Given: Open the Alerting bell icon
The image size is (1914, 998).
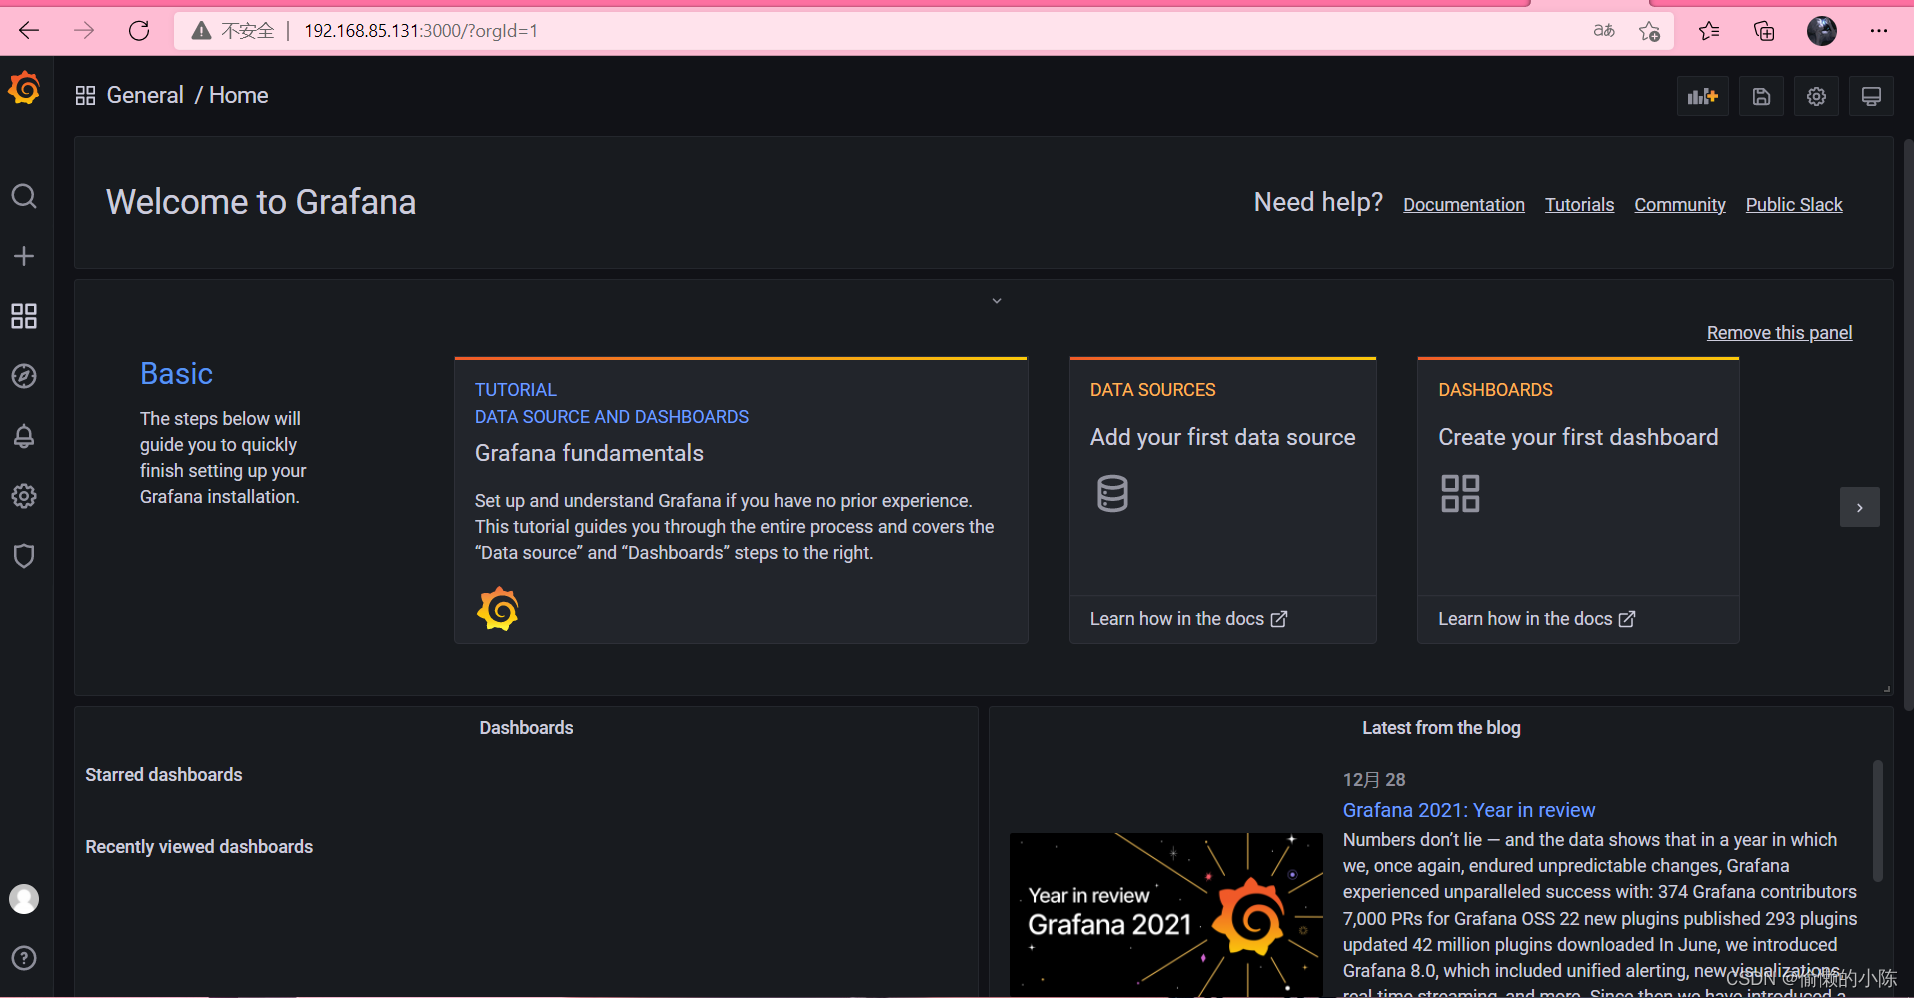Looking at the screenshot, I should click(24, 436).
